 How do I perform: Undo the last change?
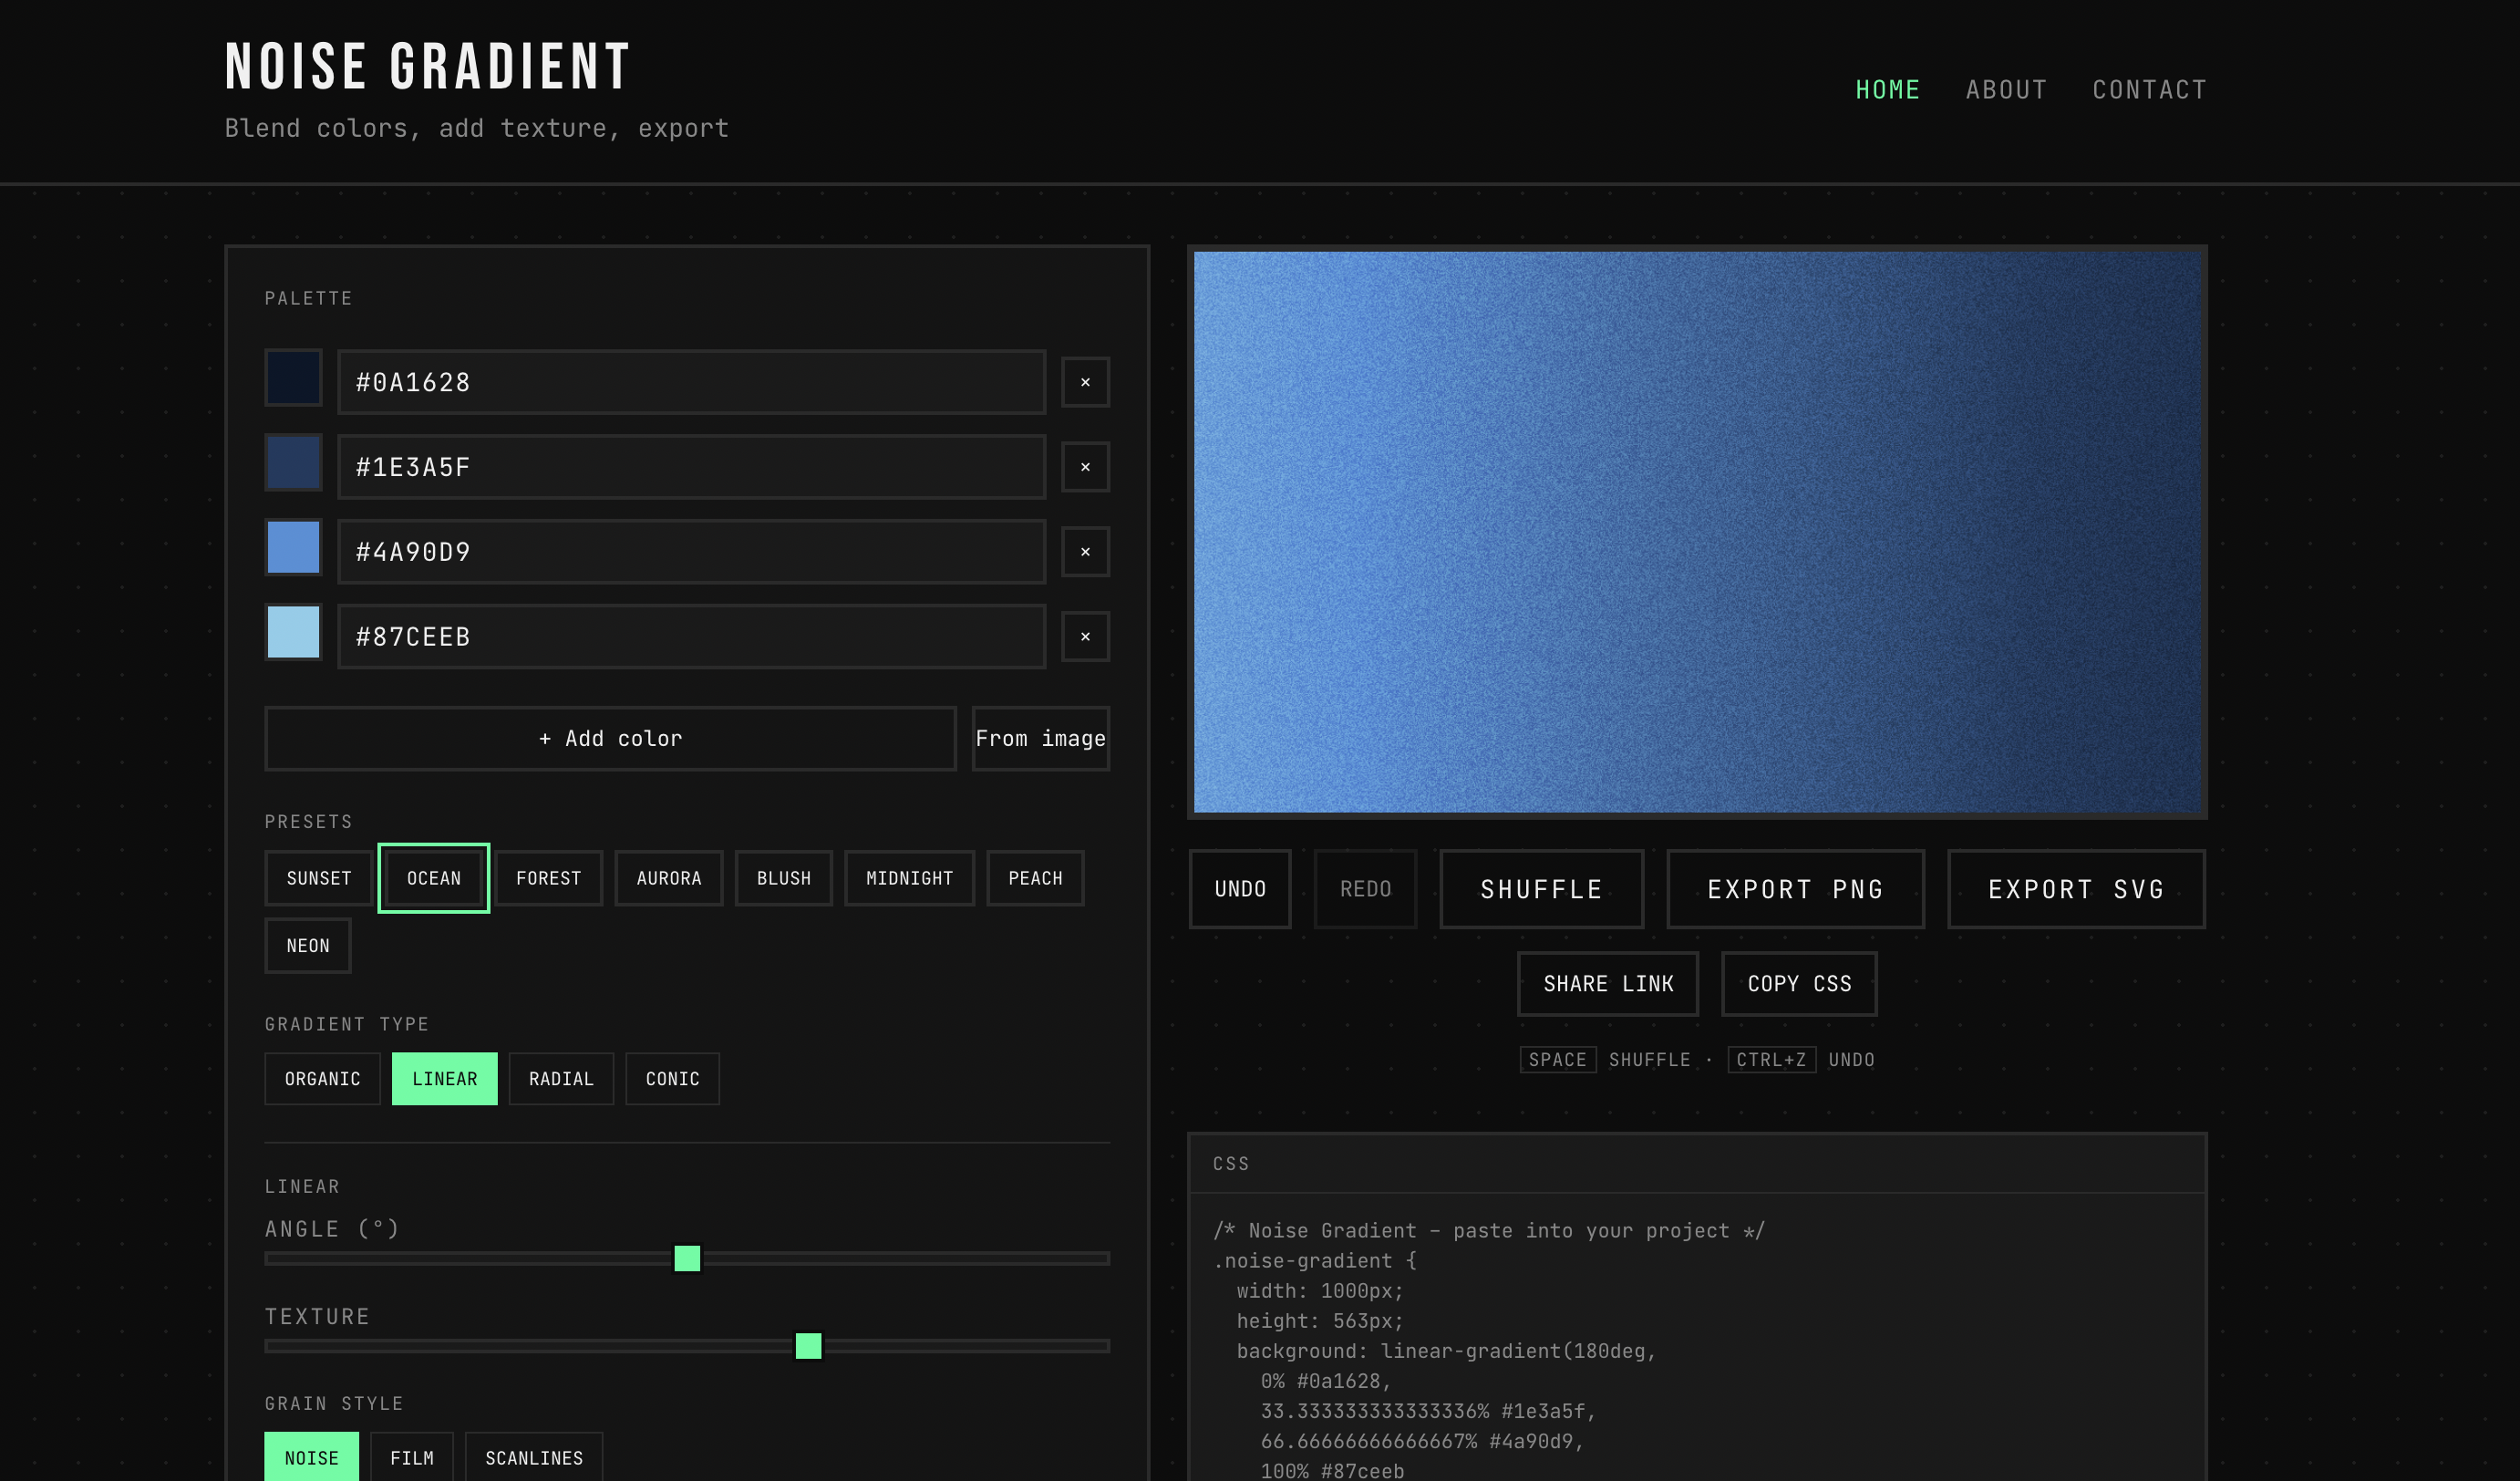pyautogui.click(x=1240, y=889)
